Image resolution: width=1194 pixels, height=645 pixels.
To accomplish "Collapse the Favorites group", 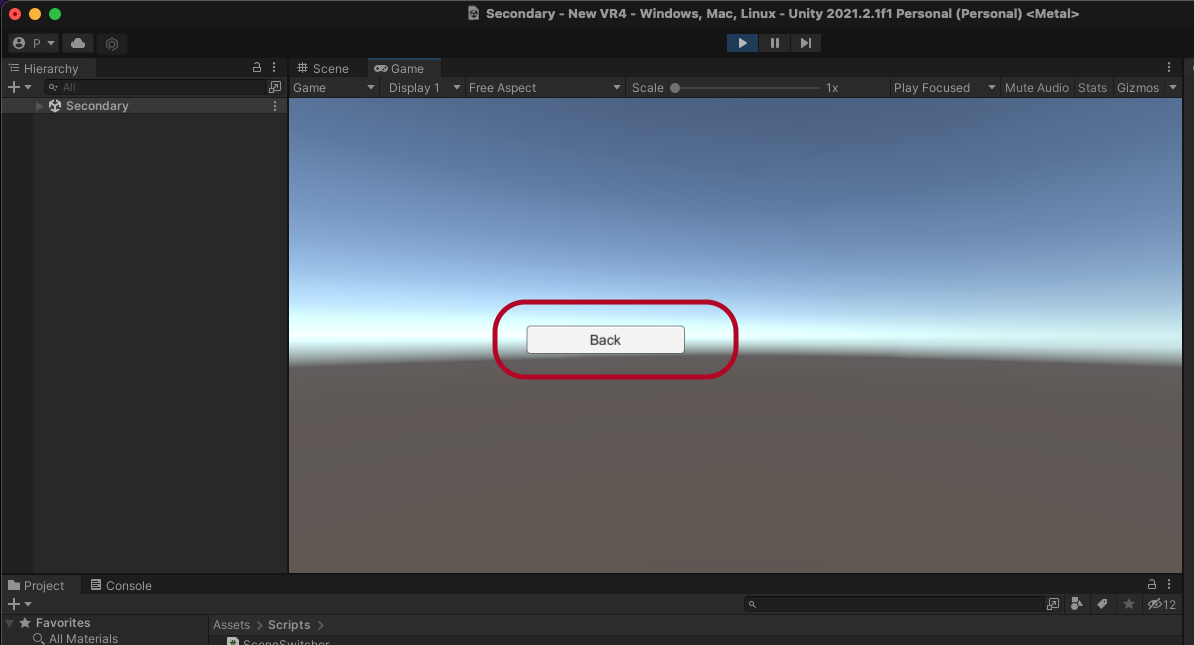I will (10, 623).
